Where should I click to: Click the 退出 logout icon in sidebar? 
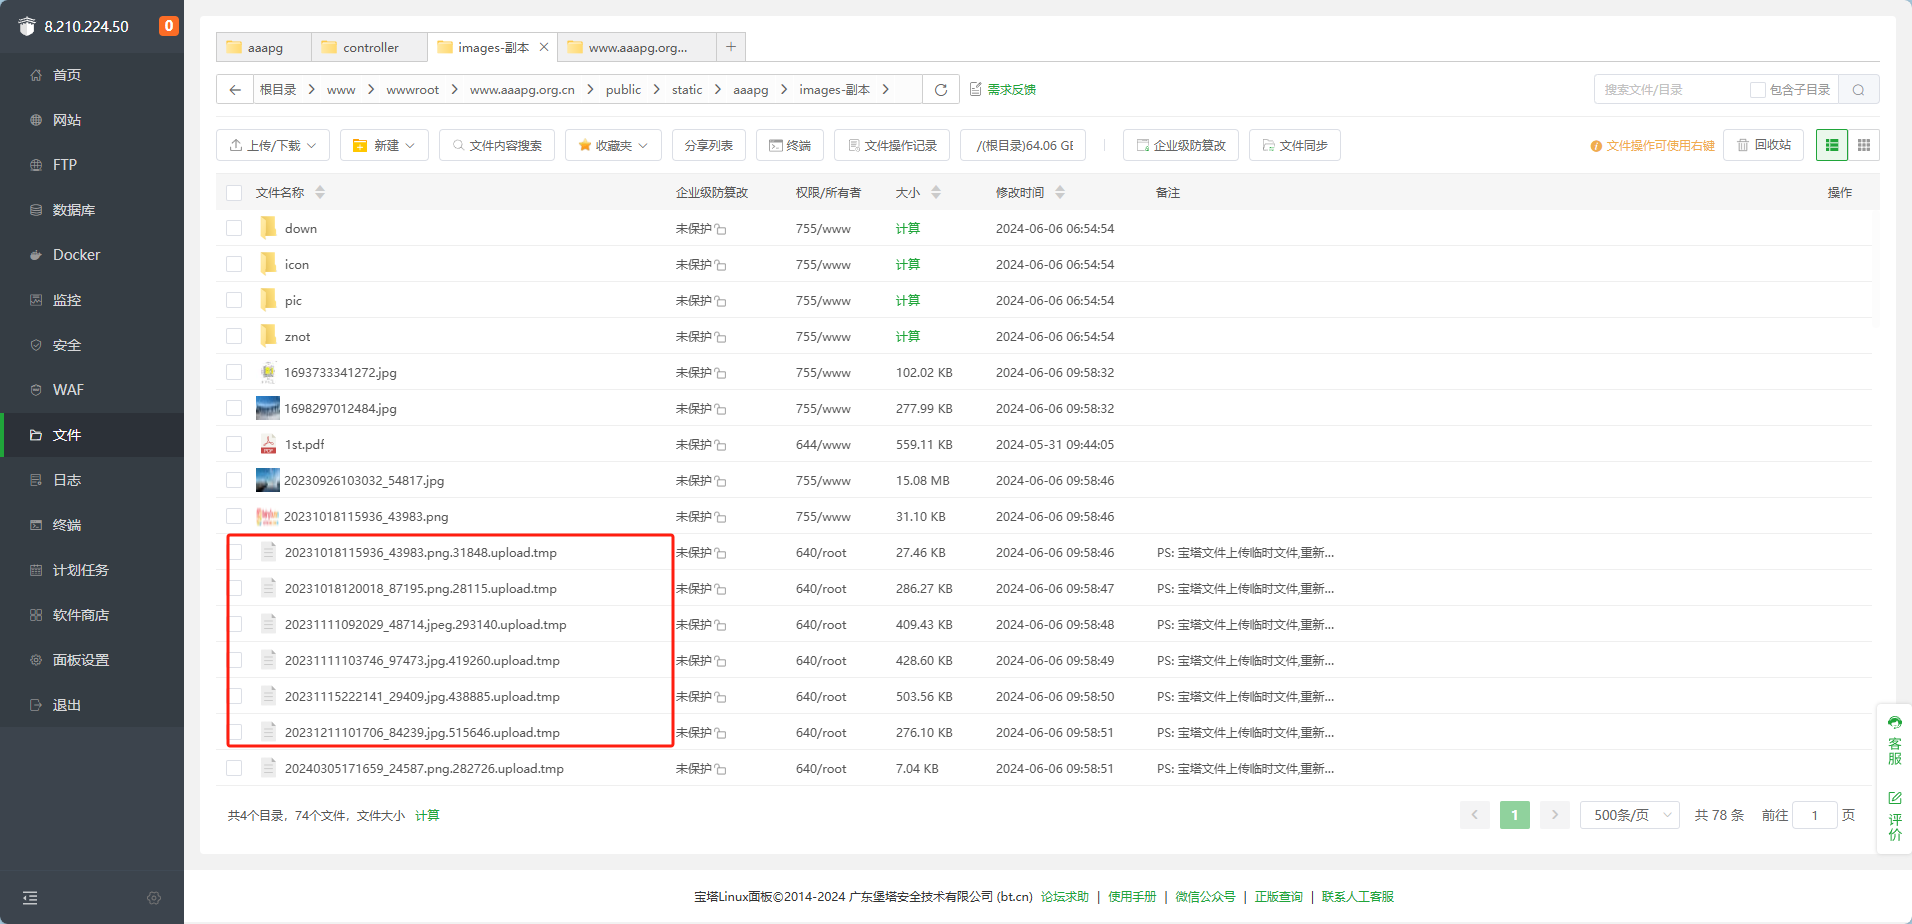(36, 705)
